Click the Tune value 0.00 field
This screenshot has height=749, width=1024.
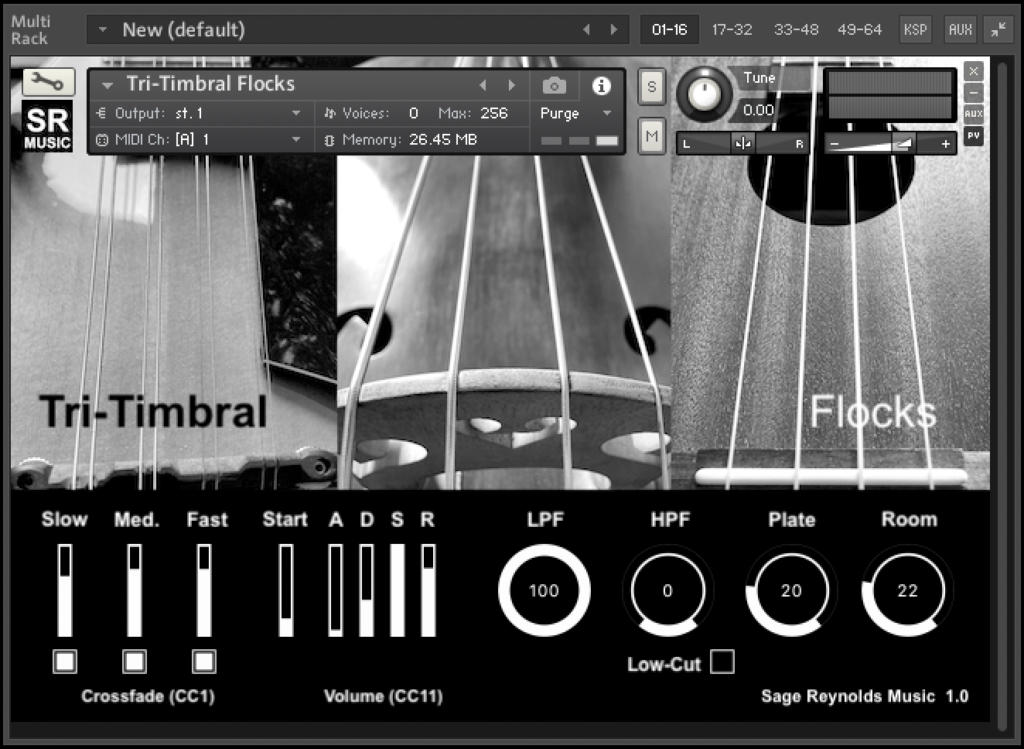pyautogui.click(x=758, y=110)
